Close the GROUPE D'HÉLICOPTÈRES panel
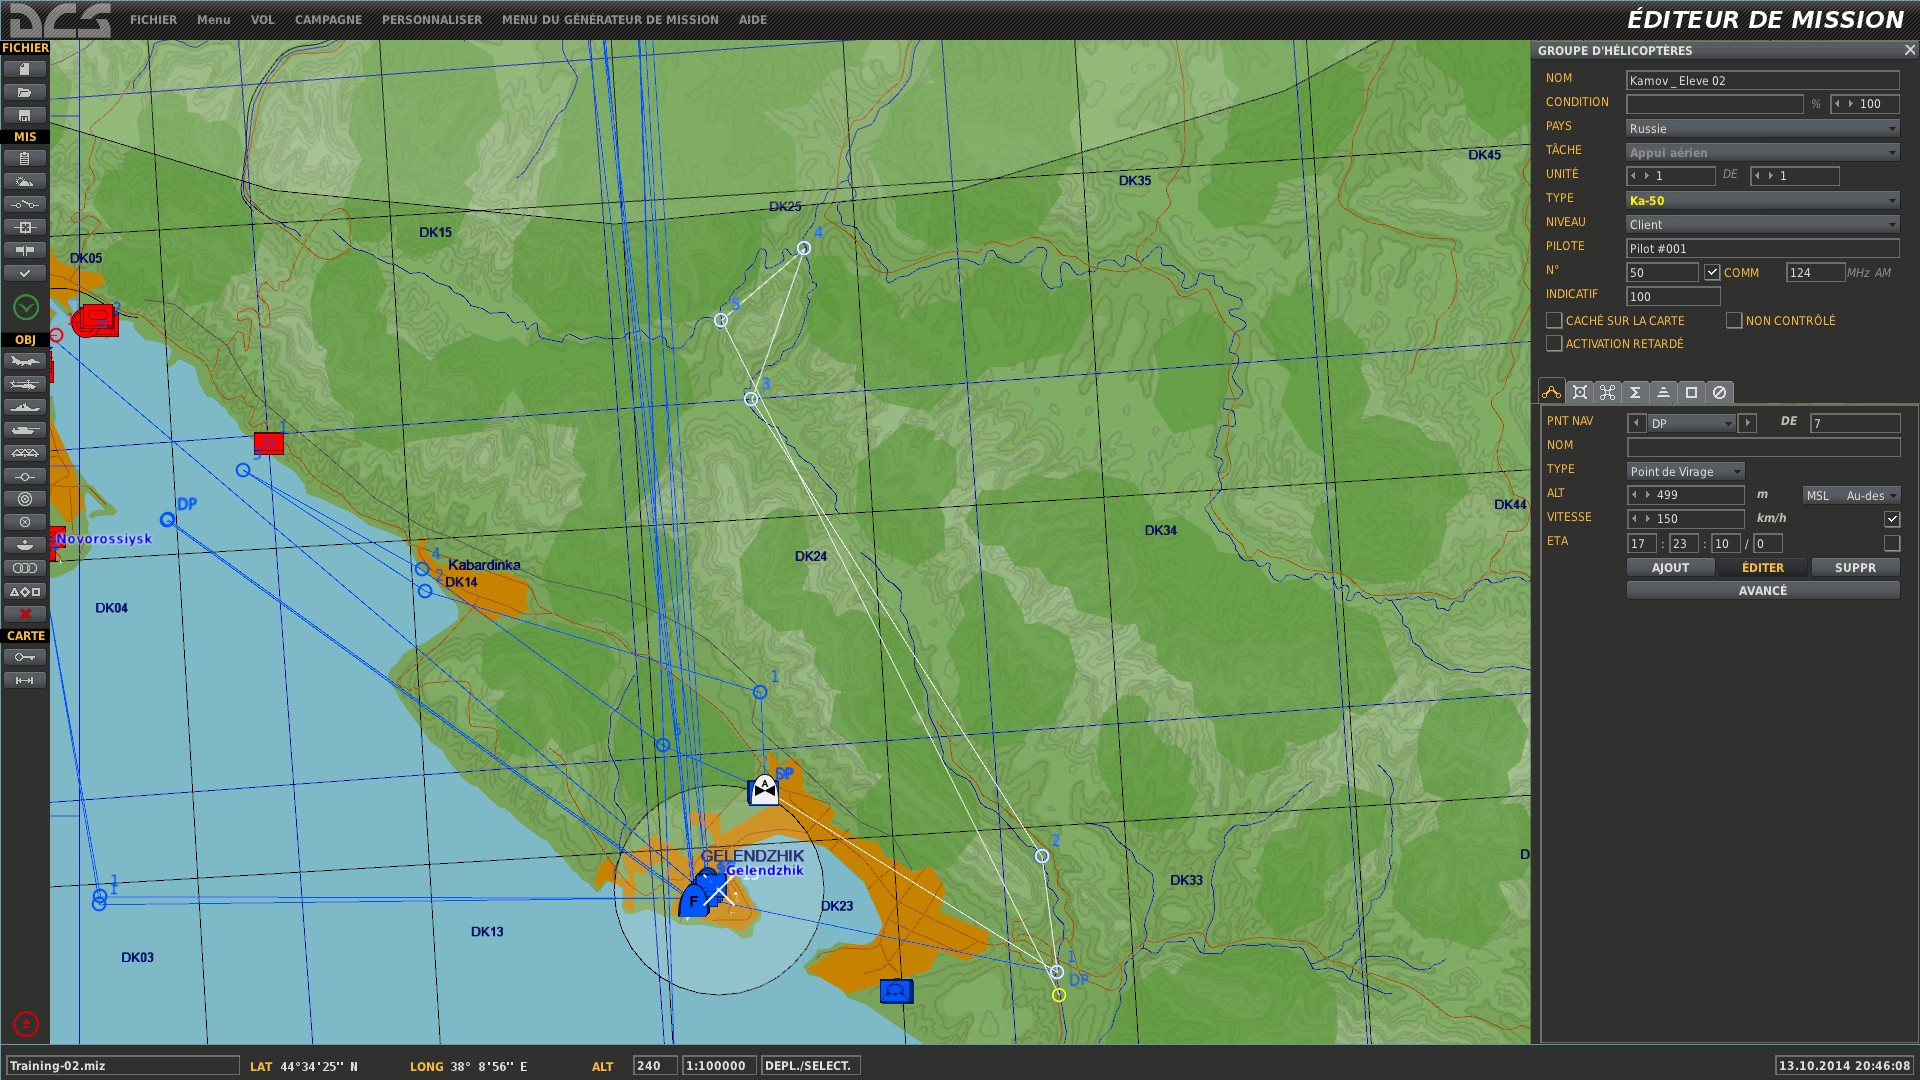The height and width of the screenshot is (1080, 1920). coord(1909,50)
